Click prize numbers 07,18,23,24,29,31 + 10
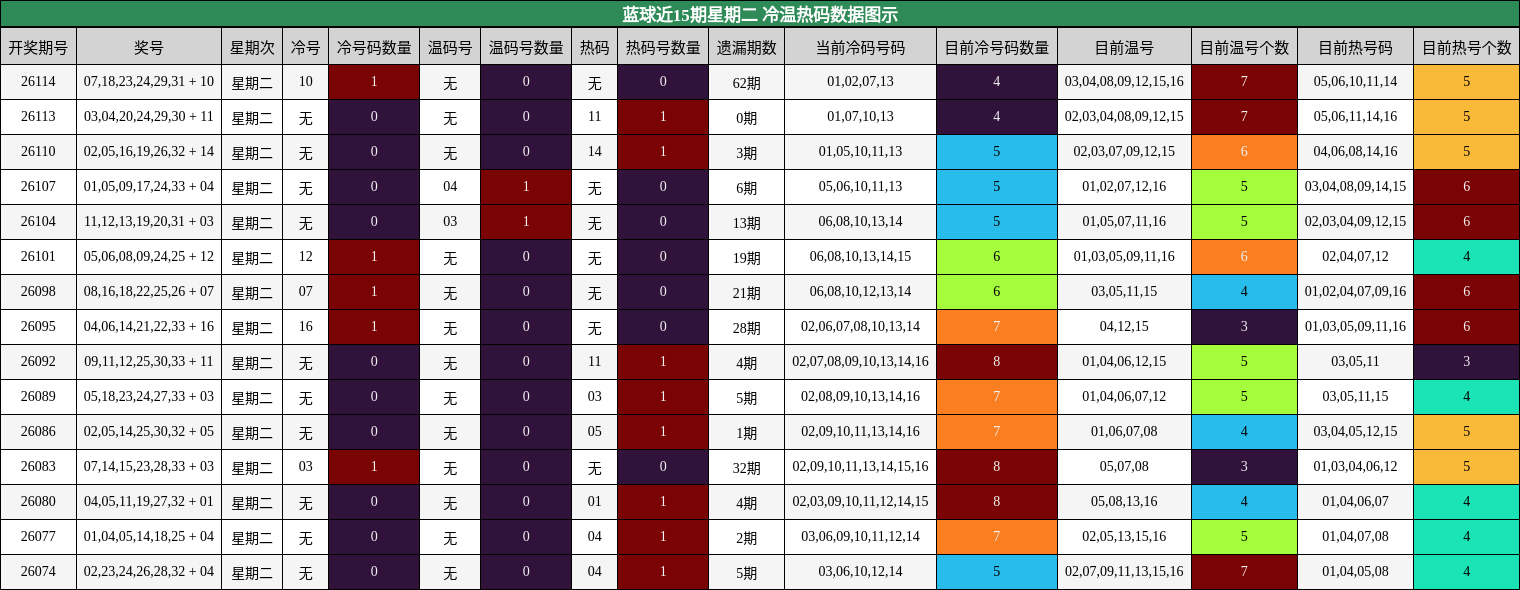1520x590 pixels. click(x=149, y=82)
